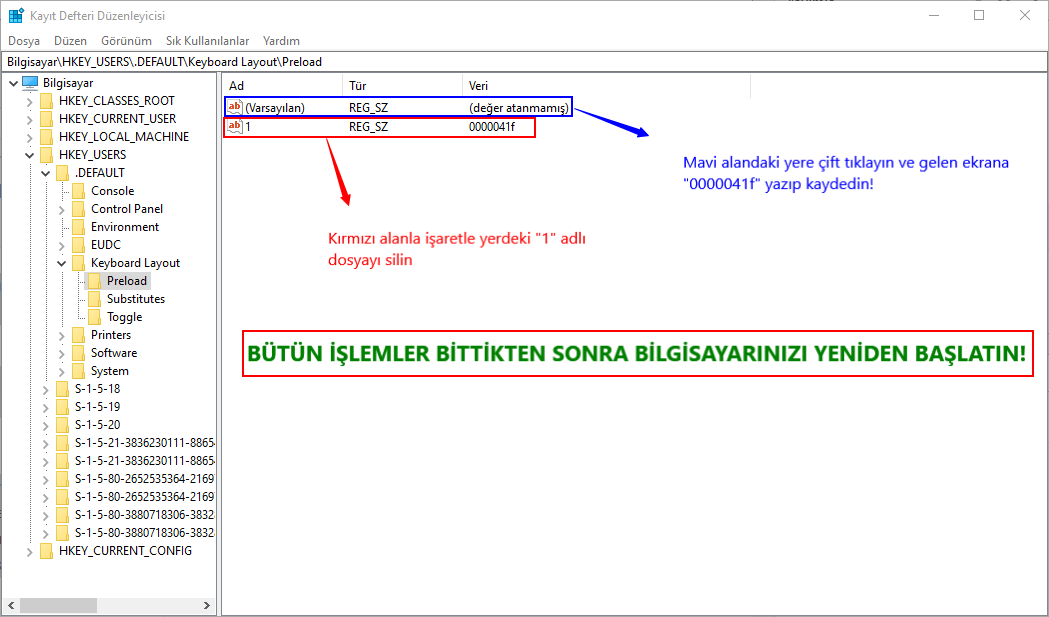Close the Registry Editor window
The image size is (1049, 617).
(1025, 15)
